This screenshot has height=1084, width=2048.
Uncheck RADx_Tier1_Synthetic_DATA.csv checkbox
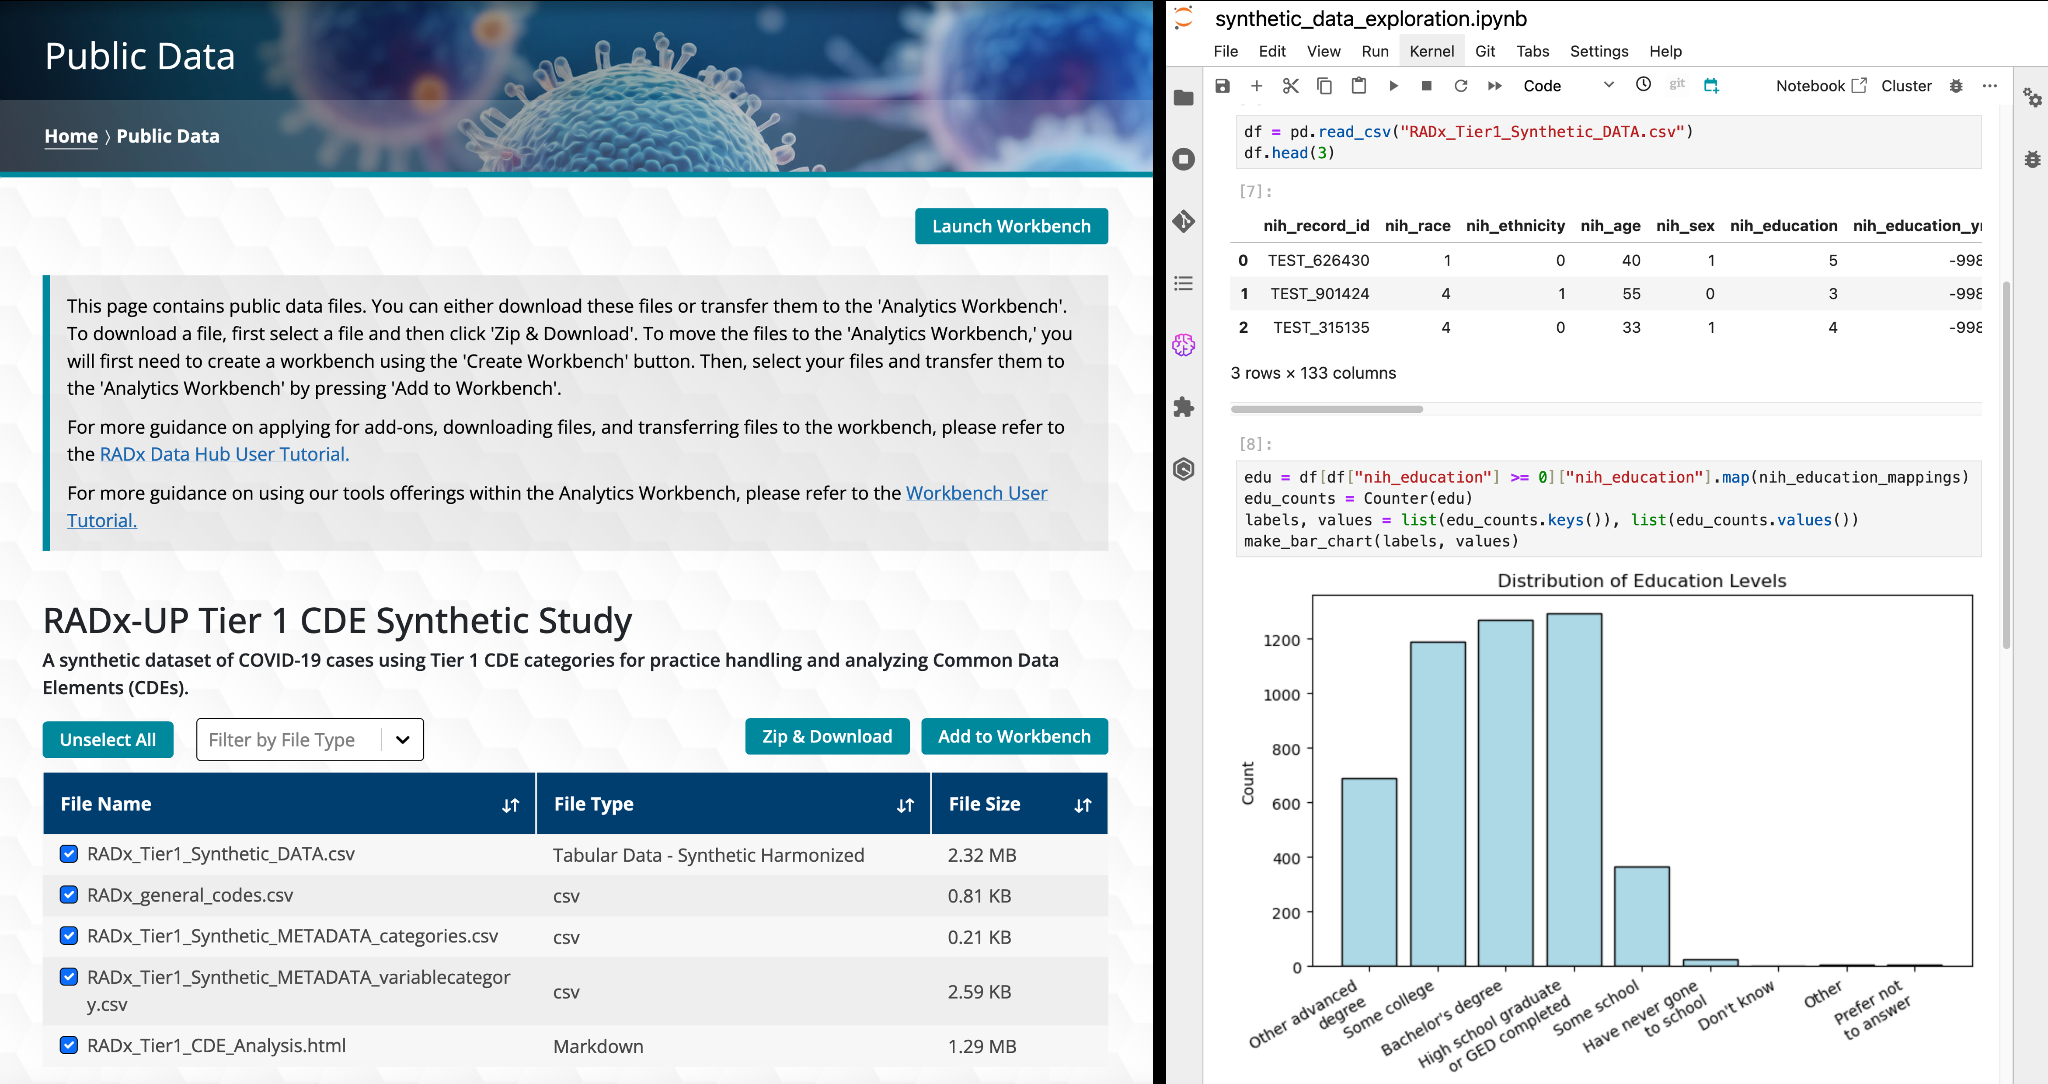point(69,854)
